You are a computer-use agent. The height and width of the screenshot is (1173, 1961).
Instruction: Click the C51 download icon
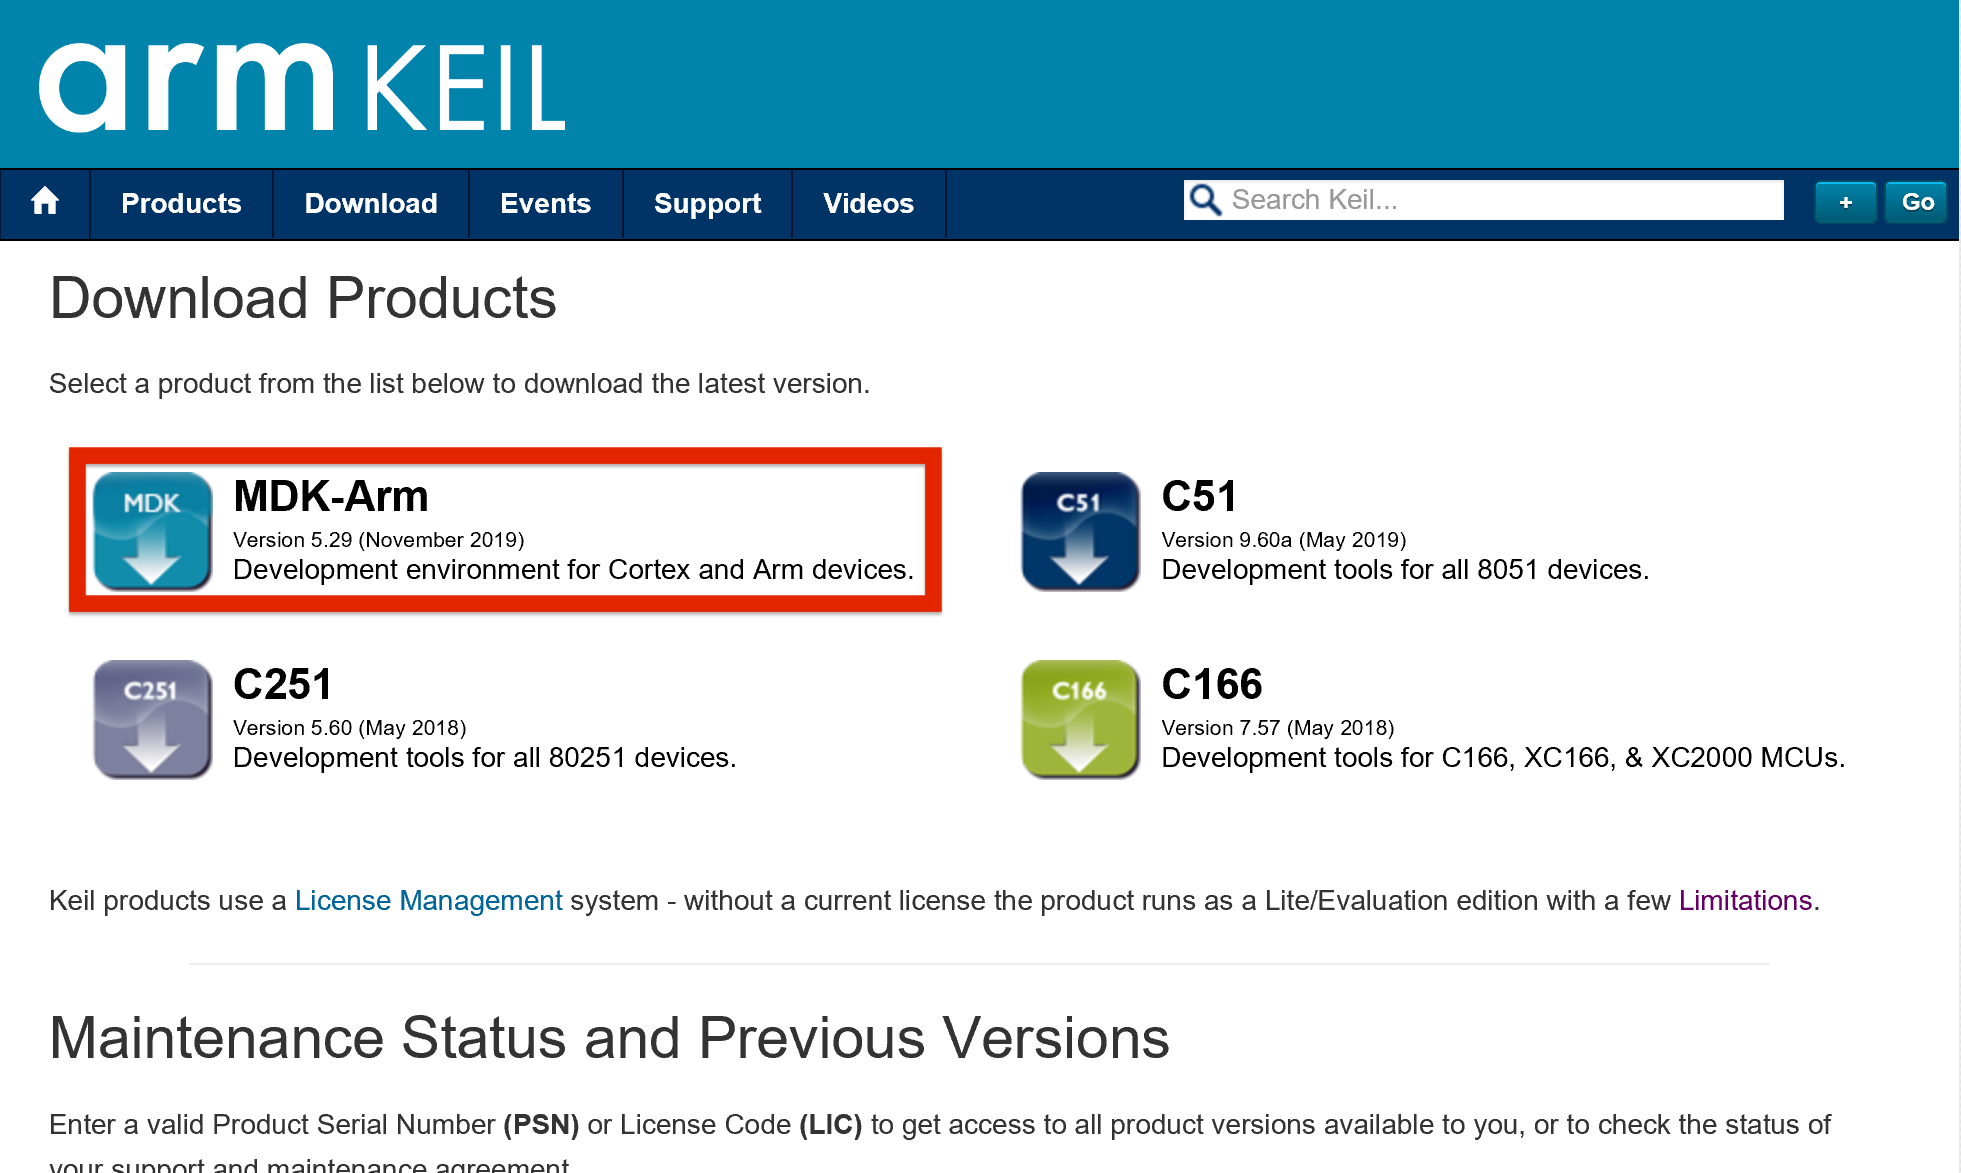(x=1080, y=530)
